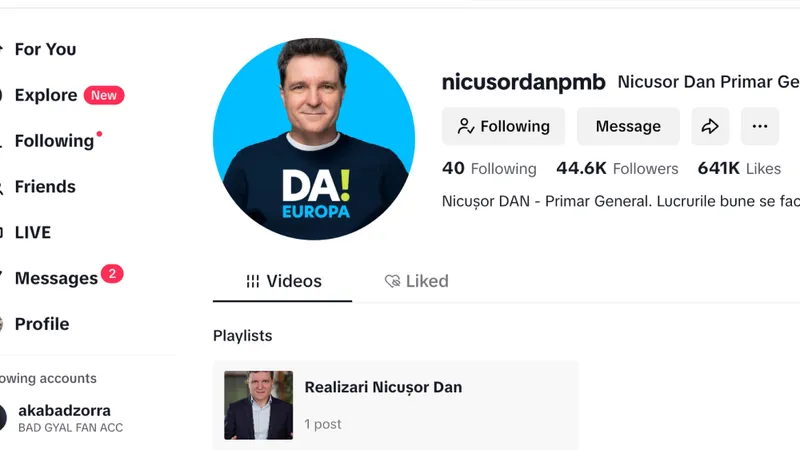Viewport: 800px width, 450px height.
Task: Open the For You feed
Action: 45,49
